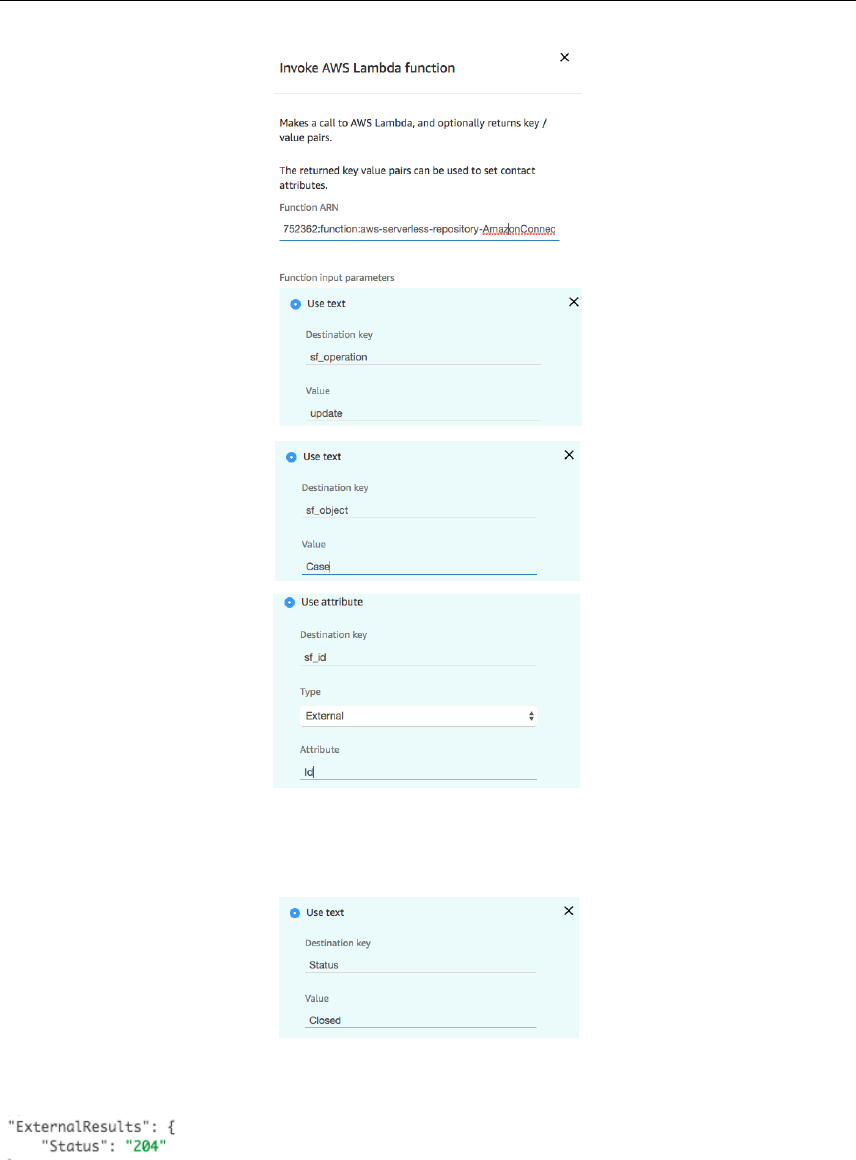Edit the Status destination key field
Viewport: 856px width, 1160px height.
tap(420, 965)
